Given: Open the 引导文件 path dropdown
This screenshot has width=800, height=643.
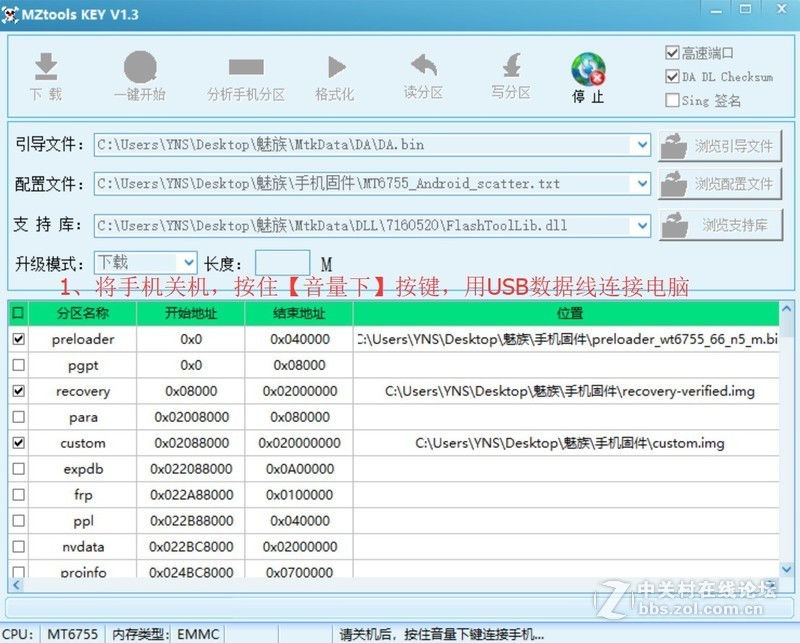Looking at the screenshot, I should (643, 145).
